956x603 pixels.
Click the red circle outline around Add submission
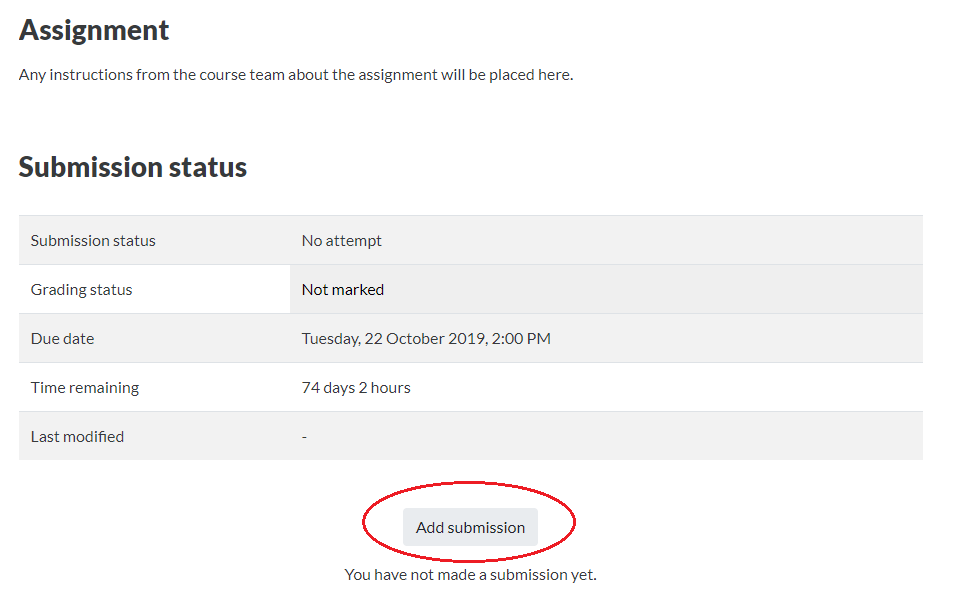point(469,522)
